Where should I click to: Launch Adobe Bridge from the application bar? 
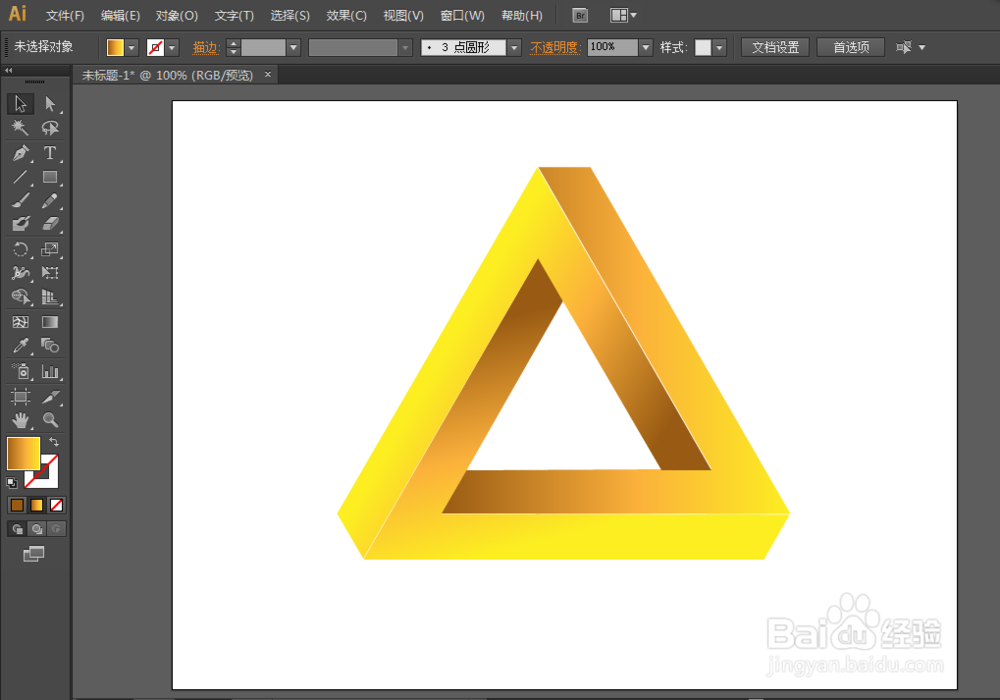(x=579, y=15)
